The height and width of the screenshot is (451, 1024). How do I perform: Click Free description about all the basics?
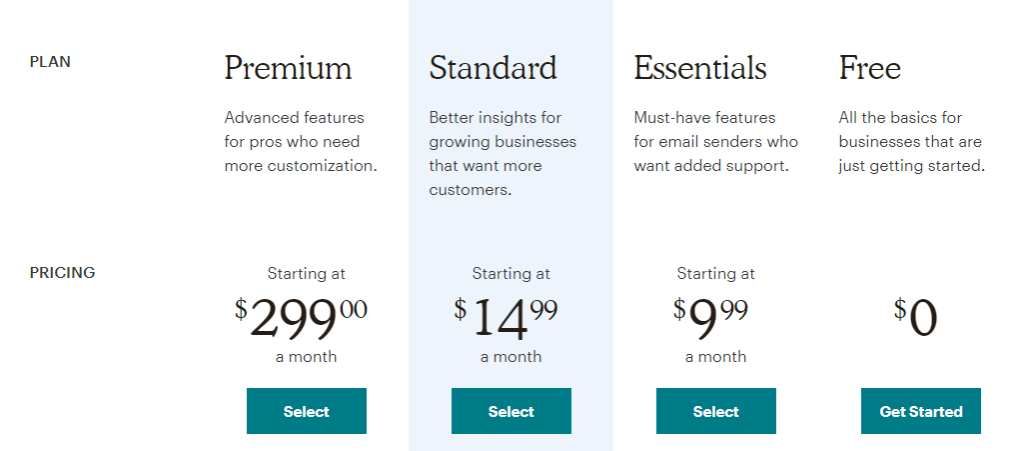pos(911,141)
